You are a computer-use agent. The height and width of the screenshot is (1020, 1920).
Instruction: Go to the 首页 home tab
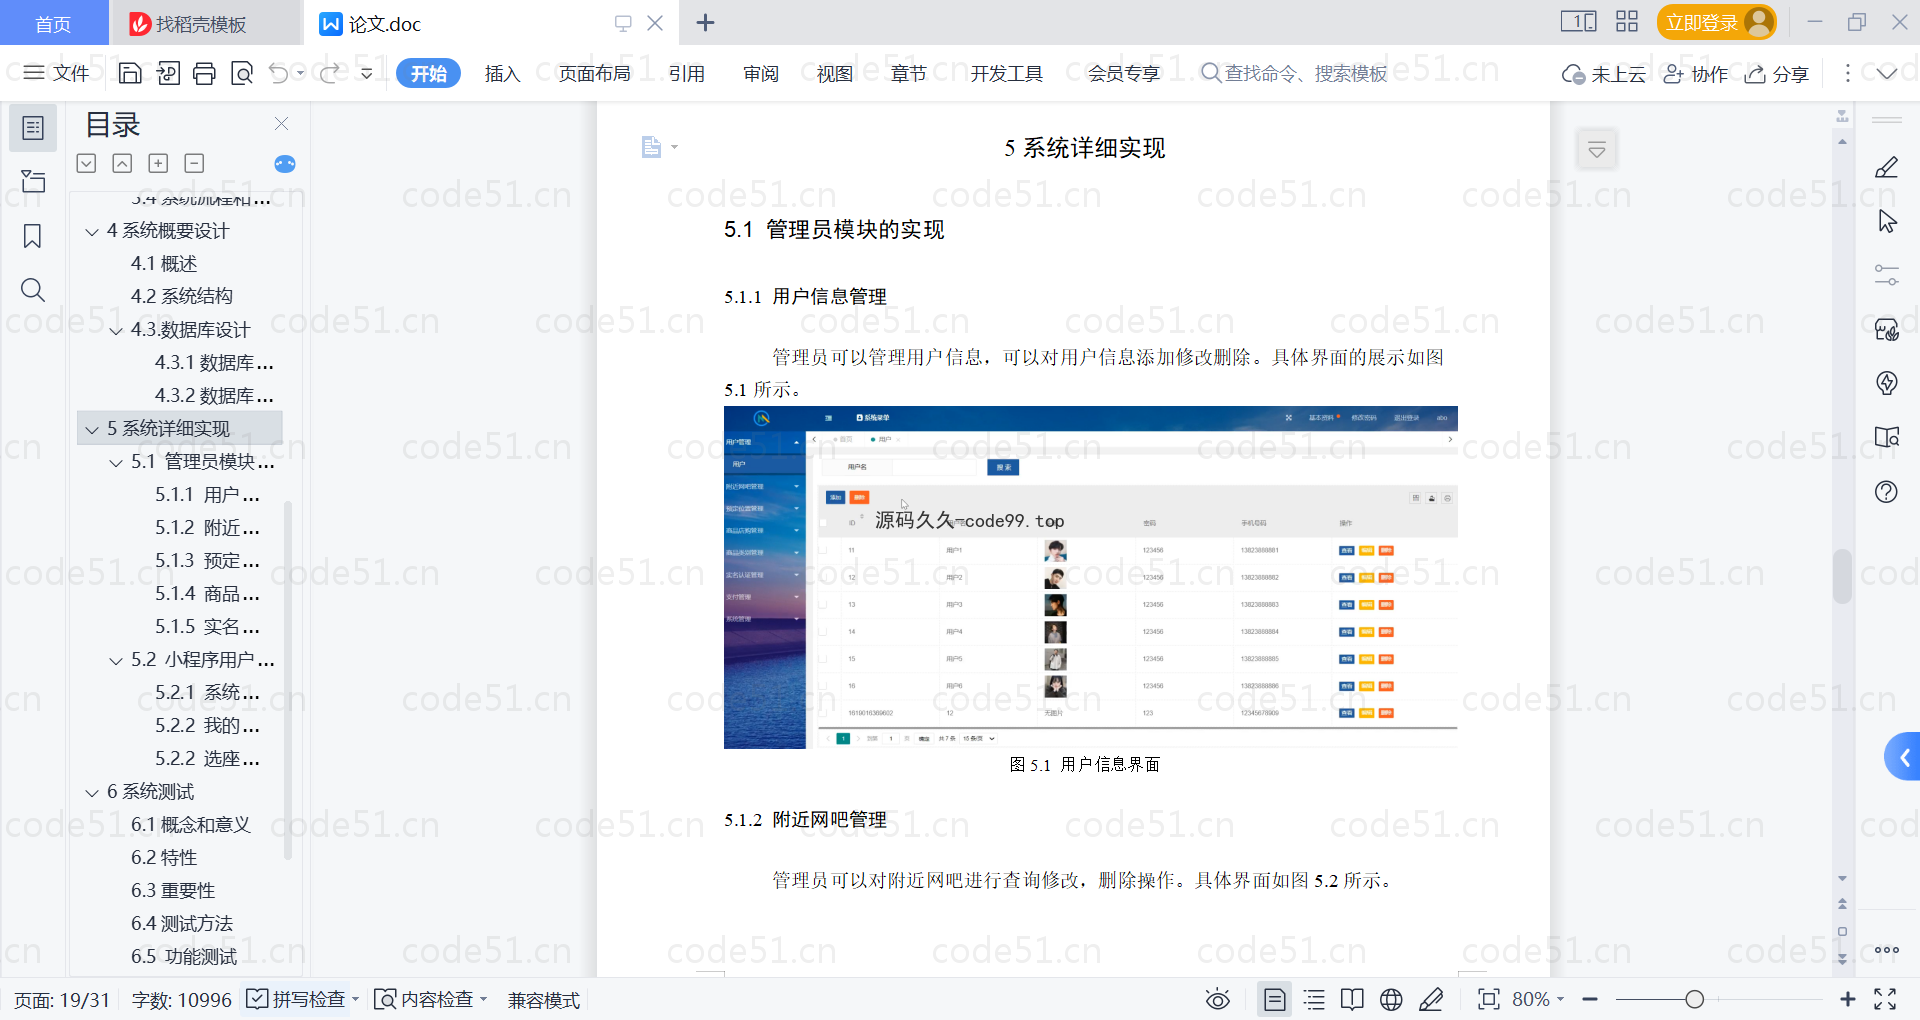click(53, 23)
